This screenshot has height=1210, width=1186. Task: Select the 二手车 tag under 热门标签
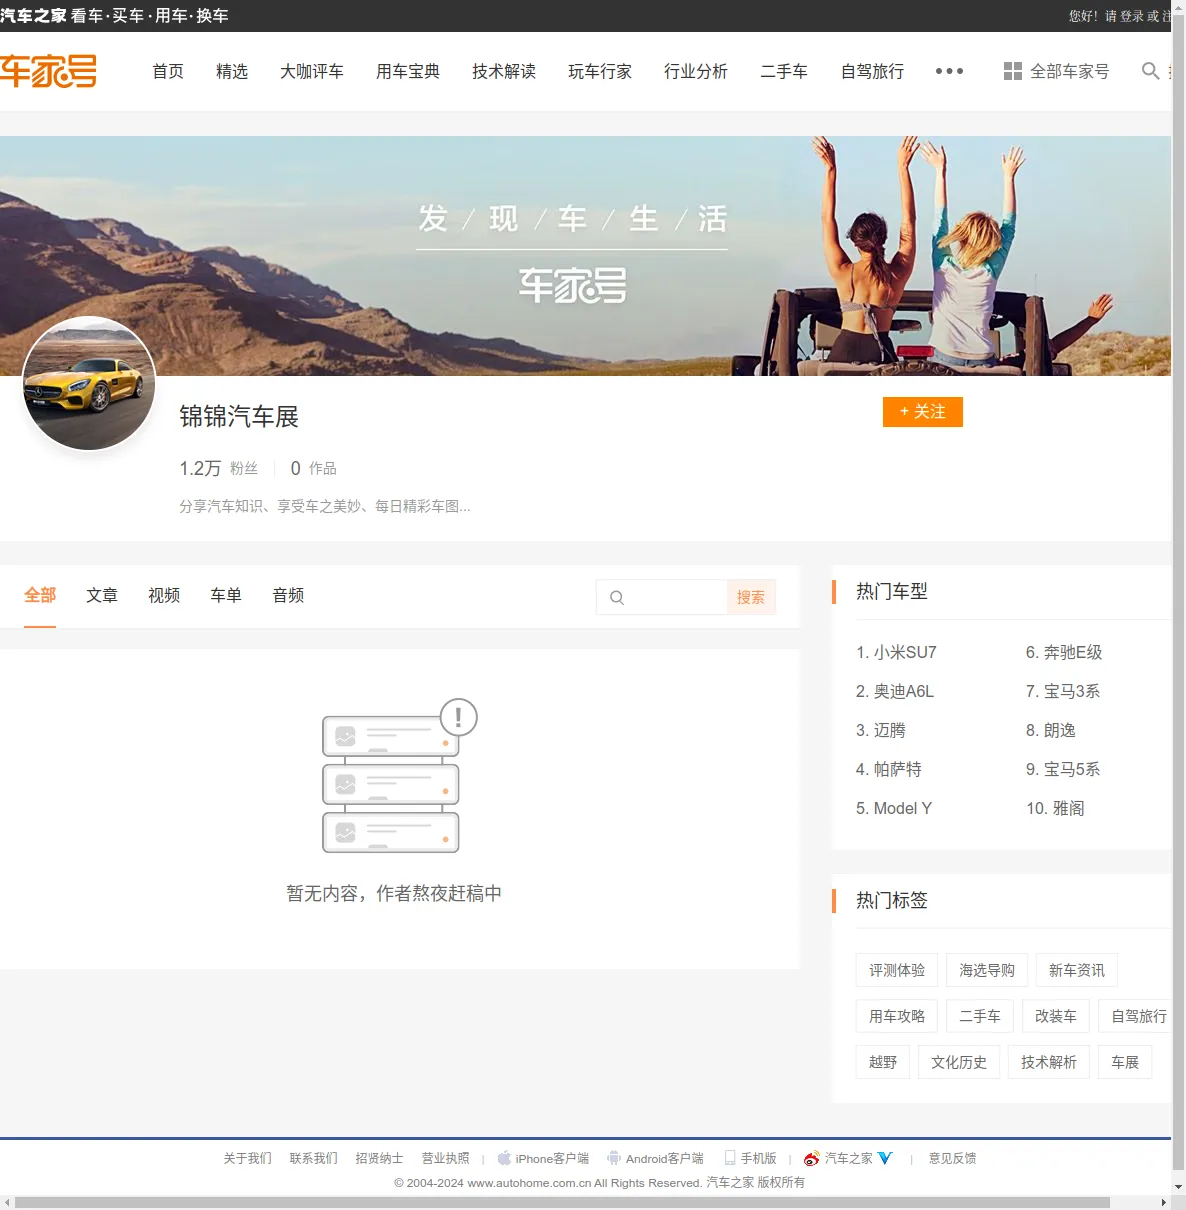point(980,1016)
